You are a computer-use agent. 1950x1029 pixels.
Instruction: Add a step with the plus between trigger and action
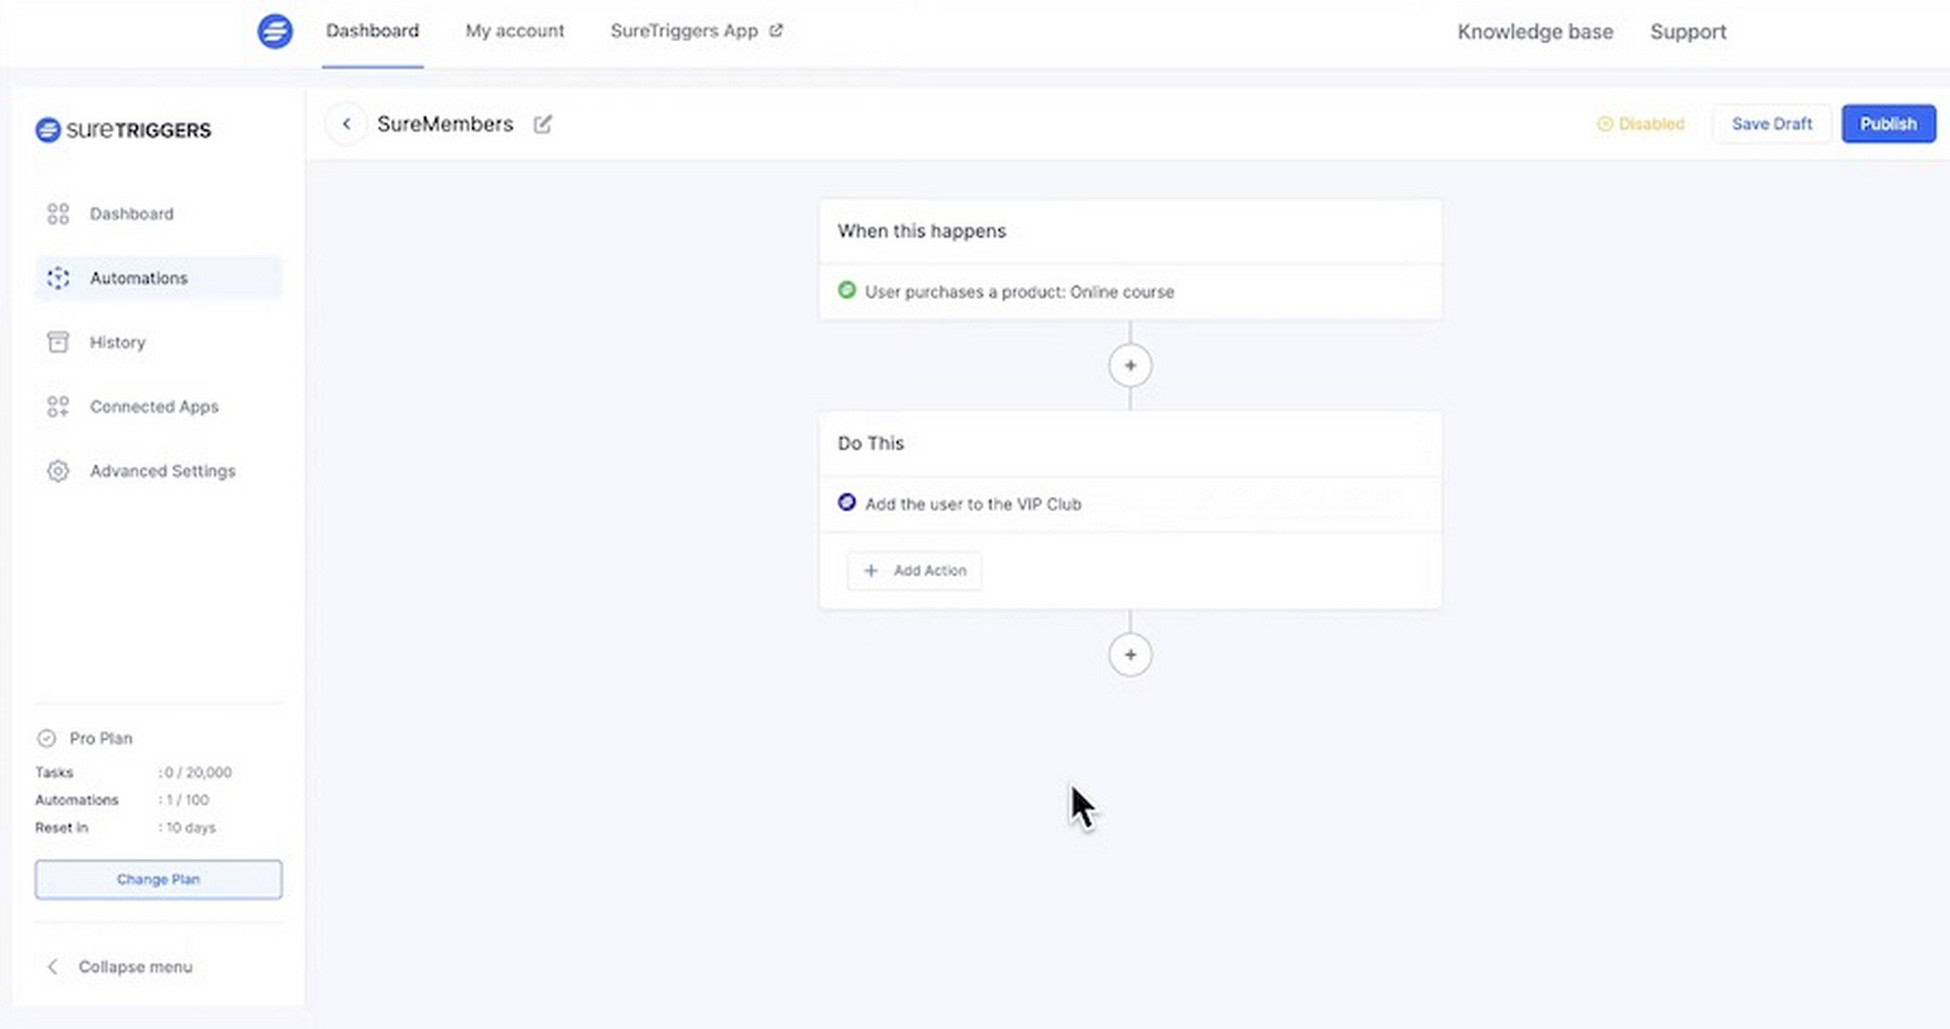tap(1130, 366)
